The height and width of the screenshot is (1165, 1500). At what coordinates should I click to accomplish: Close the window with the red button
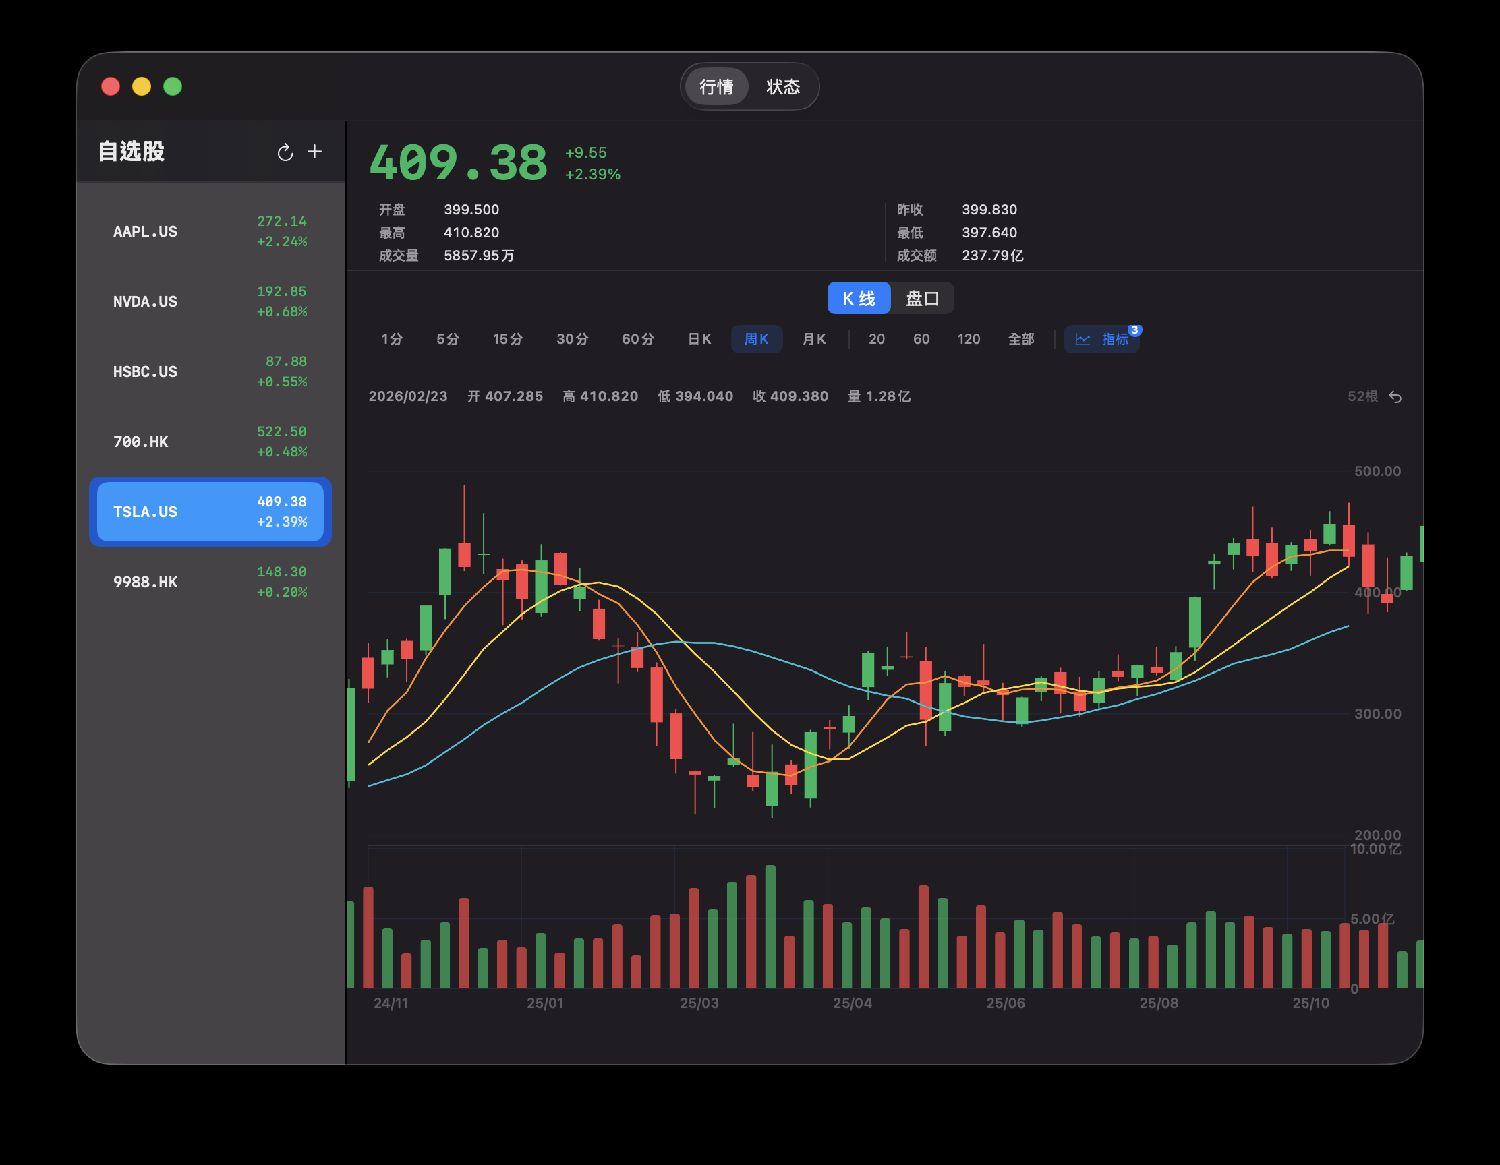[111, 87]
